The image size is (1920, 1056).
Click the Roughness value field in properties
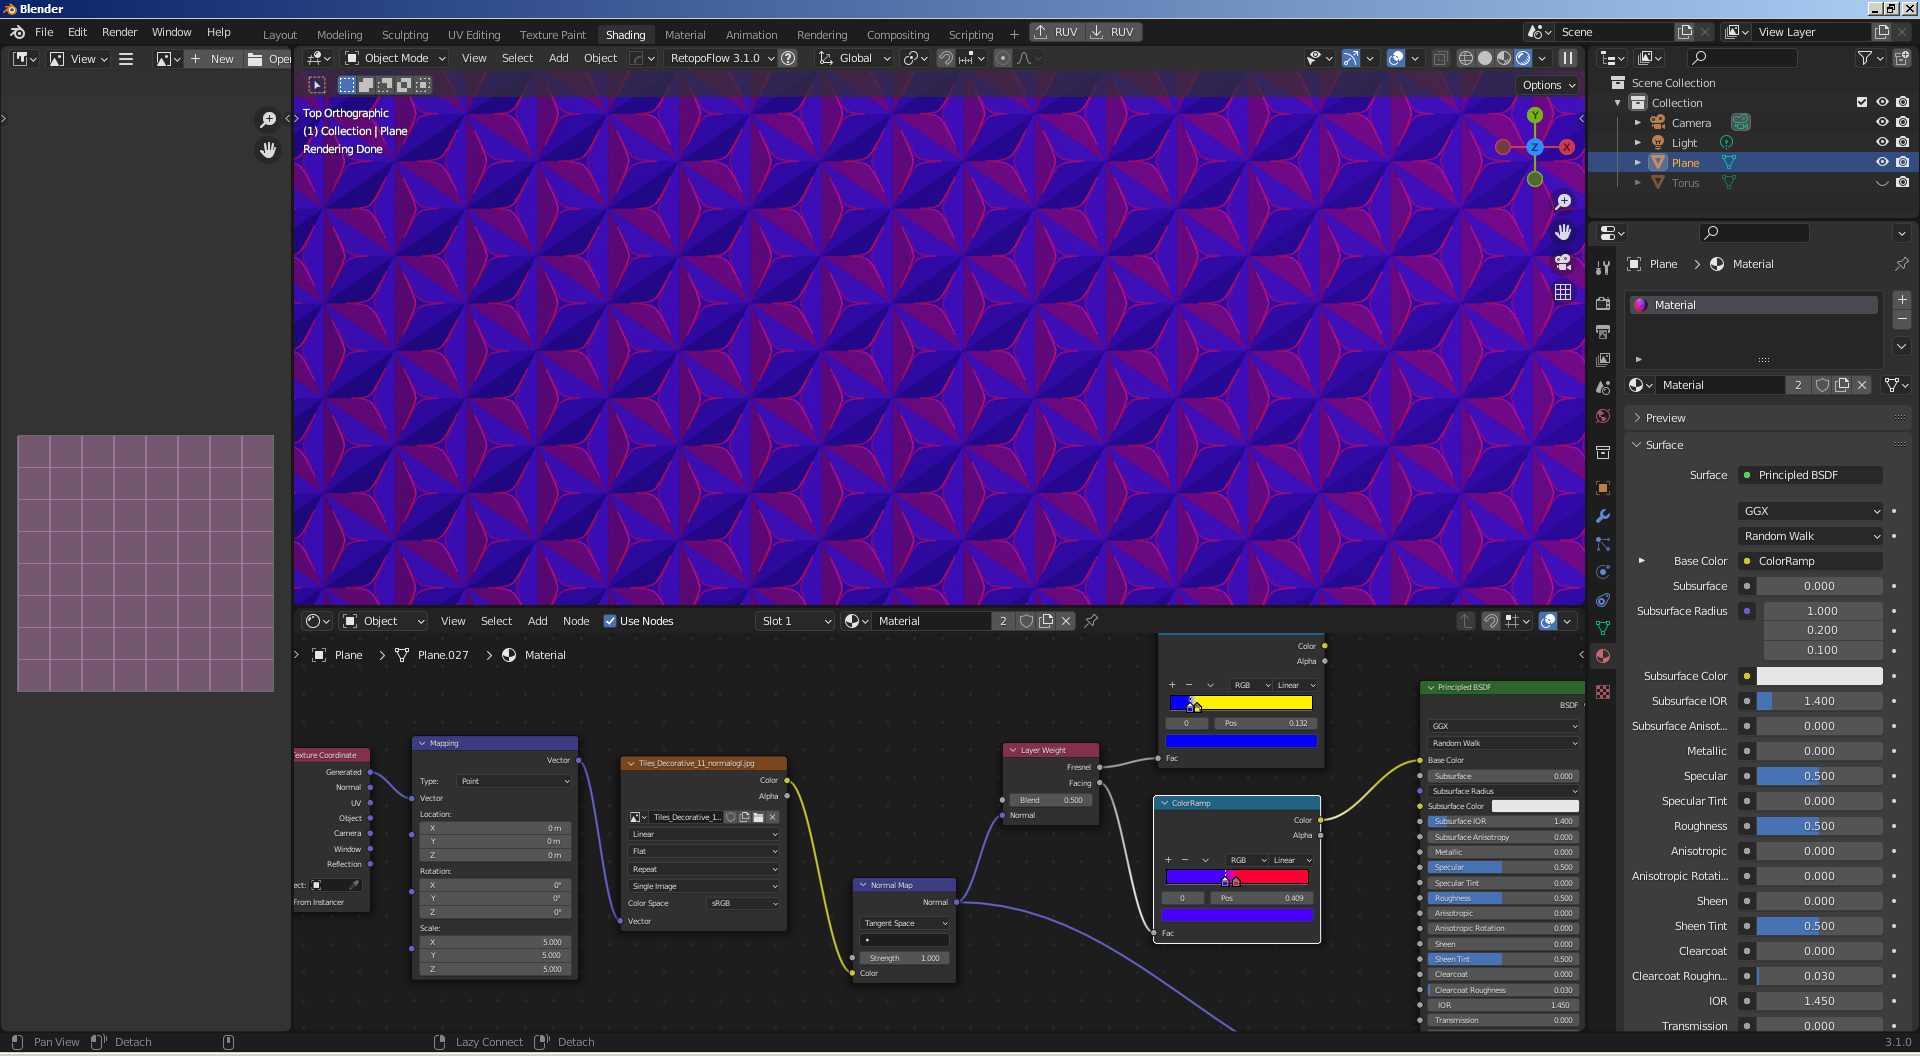(x=1819, y=826)
